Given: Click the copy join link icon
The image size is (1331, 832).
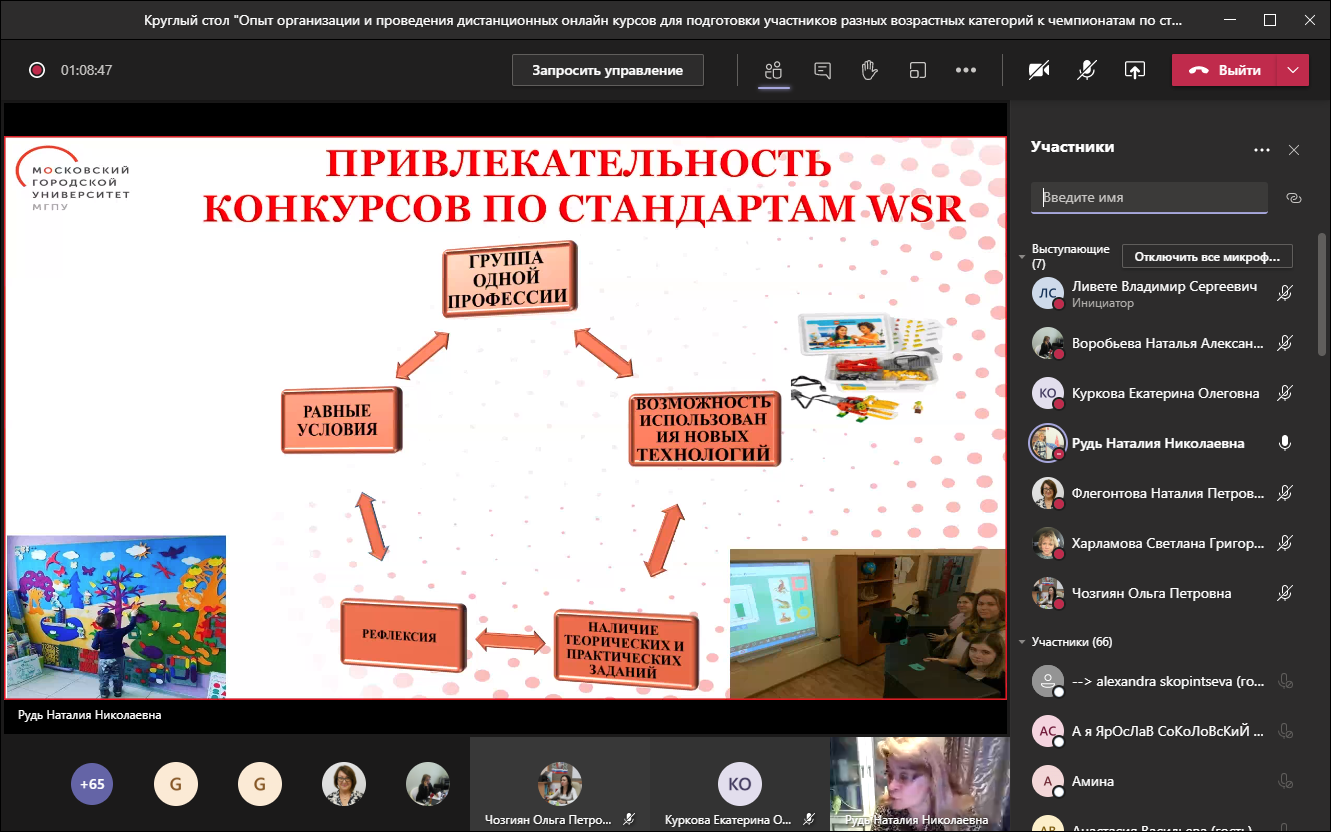Looking at the screenshot, I should point(1294,198).
